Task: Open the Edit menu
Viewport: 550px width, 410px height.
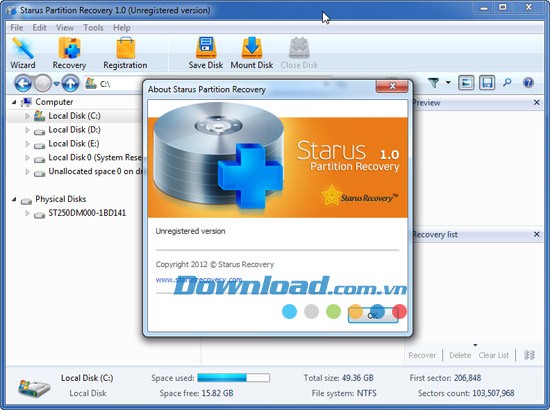Action: click(39, 28)
